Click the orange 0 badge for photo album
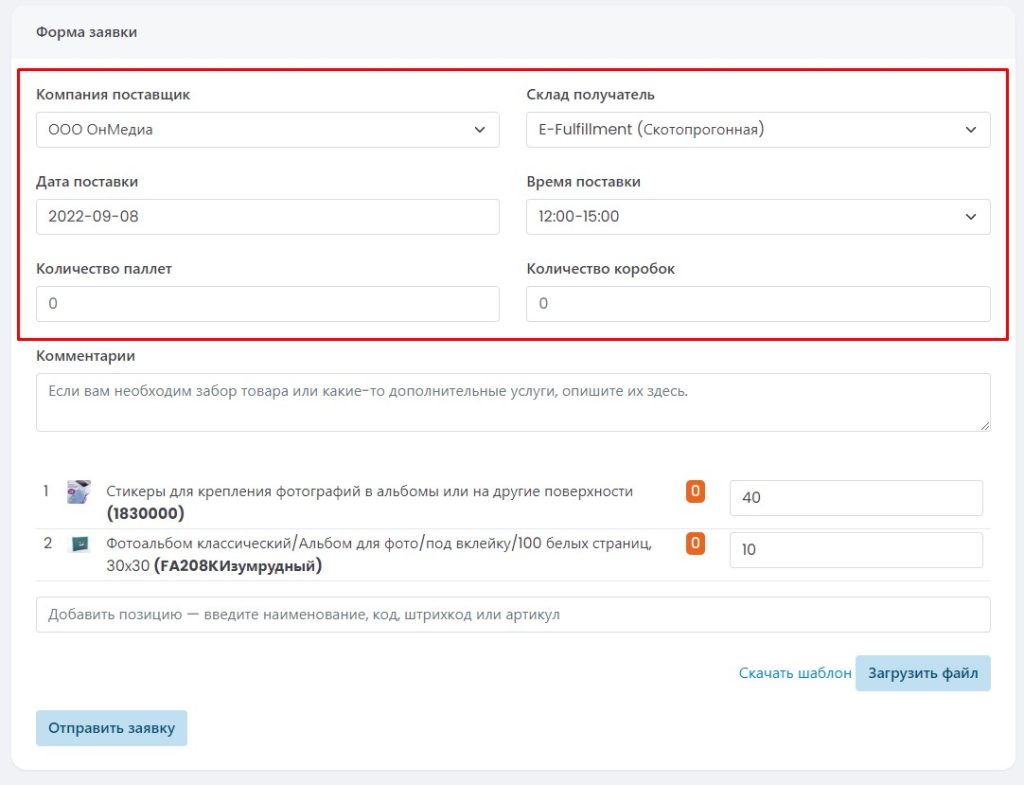The height and width of the screenshot is (785, 1024). (x=695, y=543)
